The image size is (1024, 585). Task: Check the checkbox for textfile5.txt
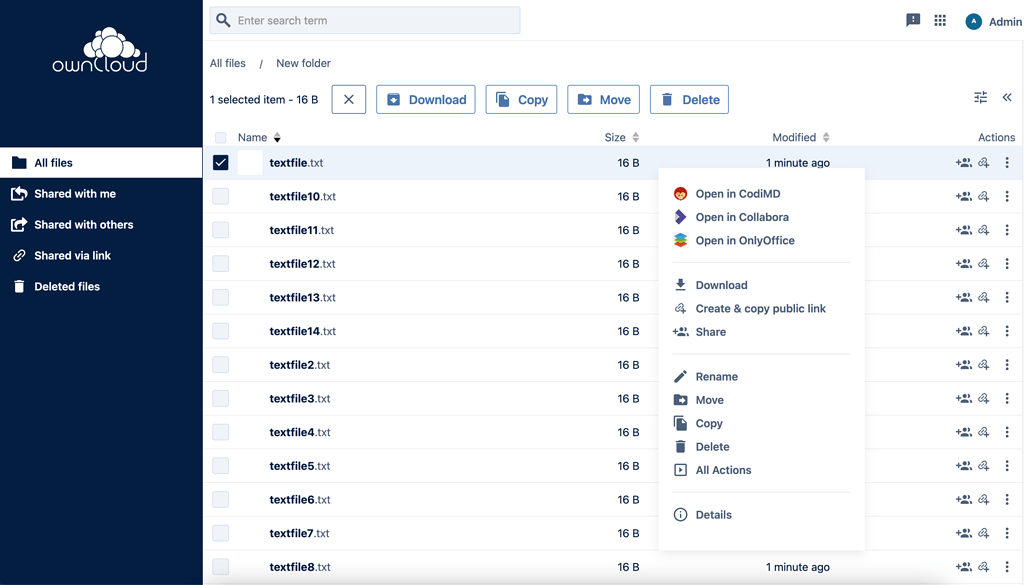220,465
